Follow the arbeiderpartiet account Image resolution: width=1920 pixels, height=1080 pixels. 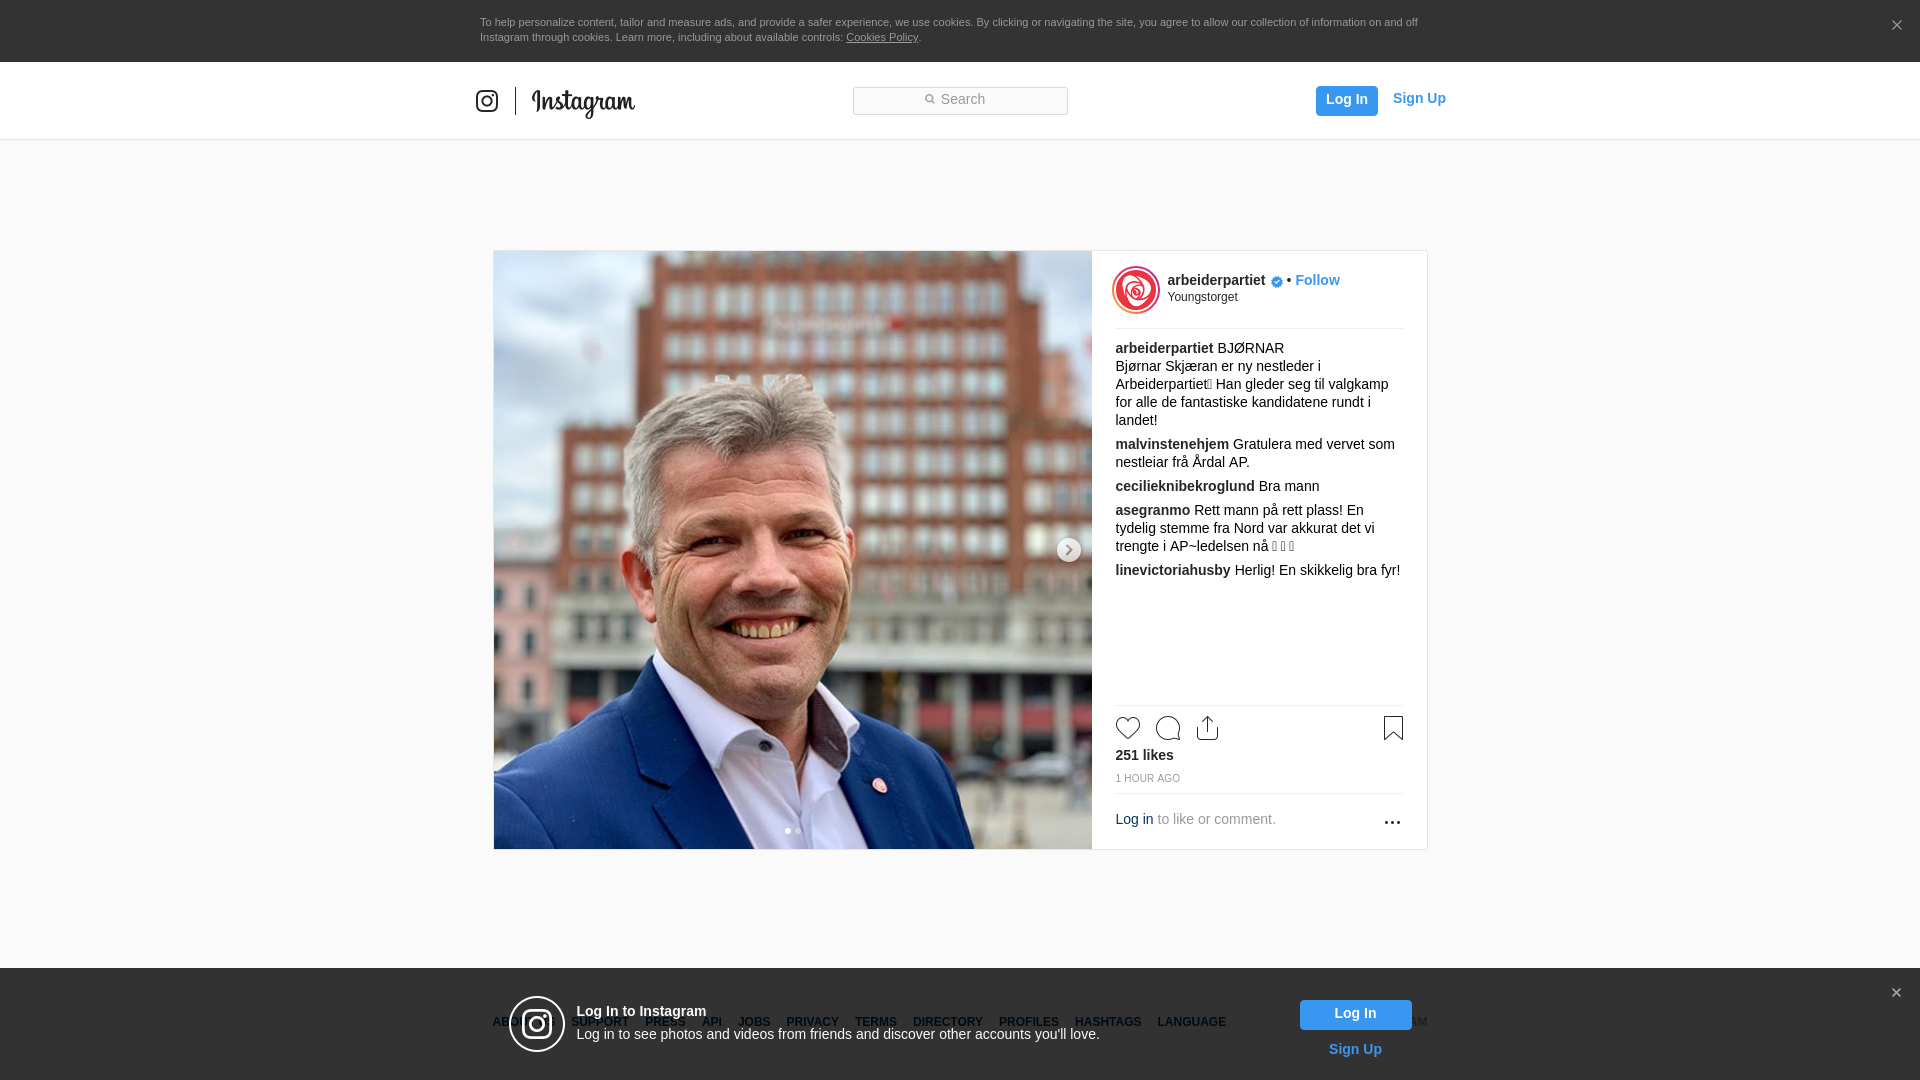pyautogui.click(x=1317, y=280)
